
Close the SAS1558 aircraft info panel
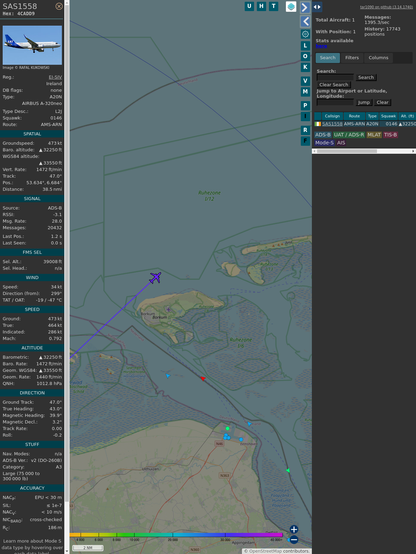(59, 6)
